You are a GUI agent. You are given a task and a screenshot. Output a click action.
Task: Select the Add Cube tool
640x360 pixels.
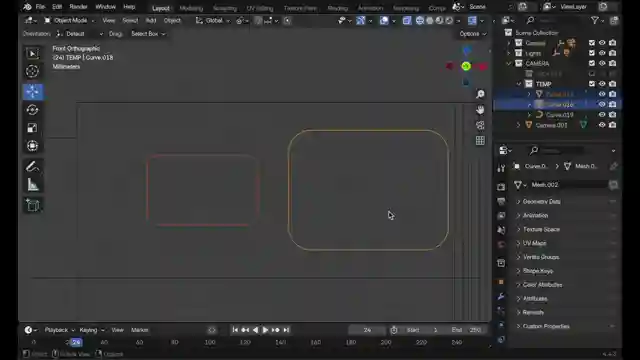(32, 205)
